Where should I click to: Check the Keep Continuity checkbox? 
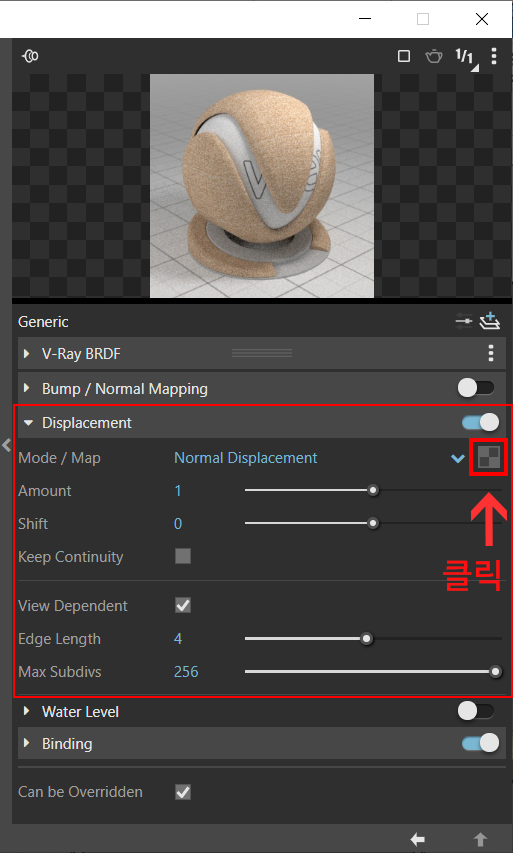coord(183,556)
